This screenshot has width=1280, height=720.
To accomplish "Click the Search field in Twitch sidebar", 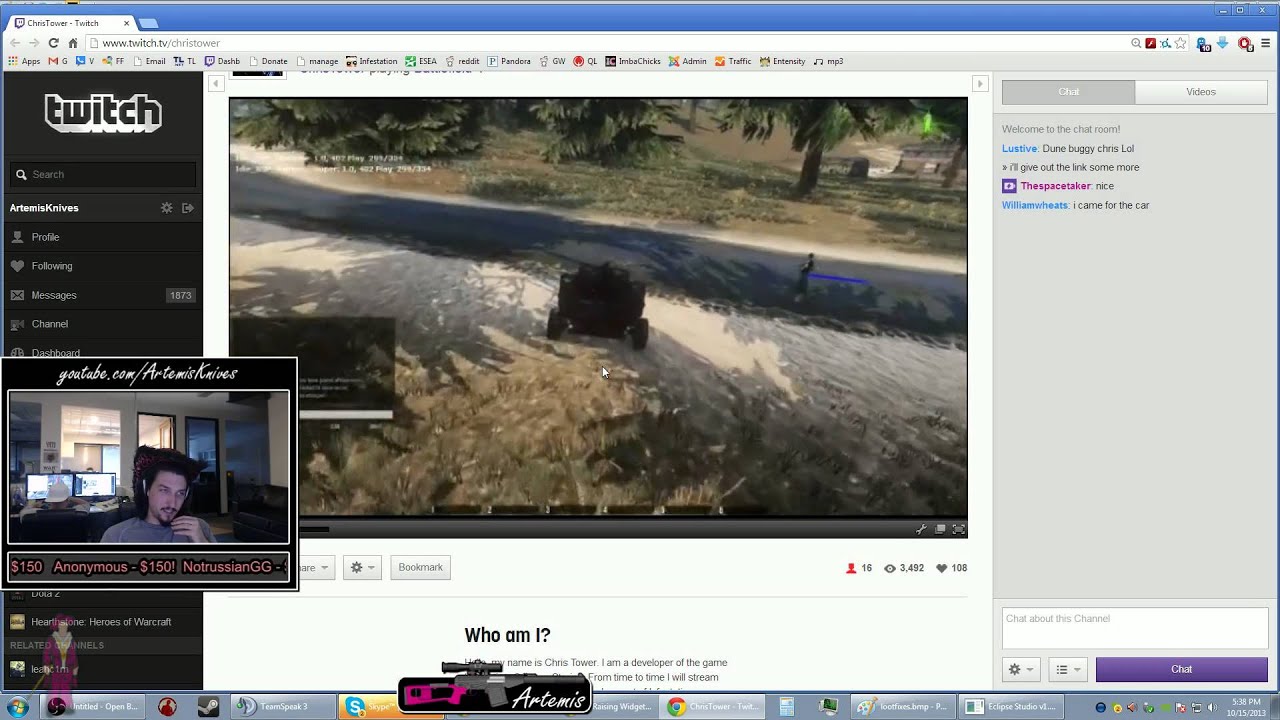I will click(x=103, y=174).
